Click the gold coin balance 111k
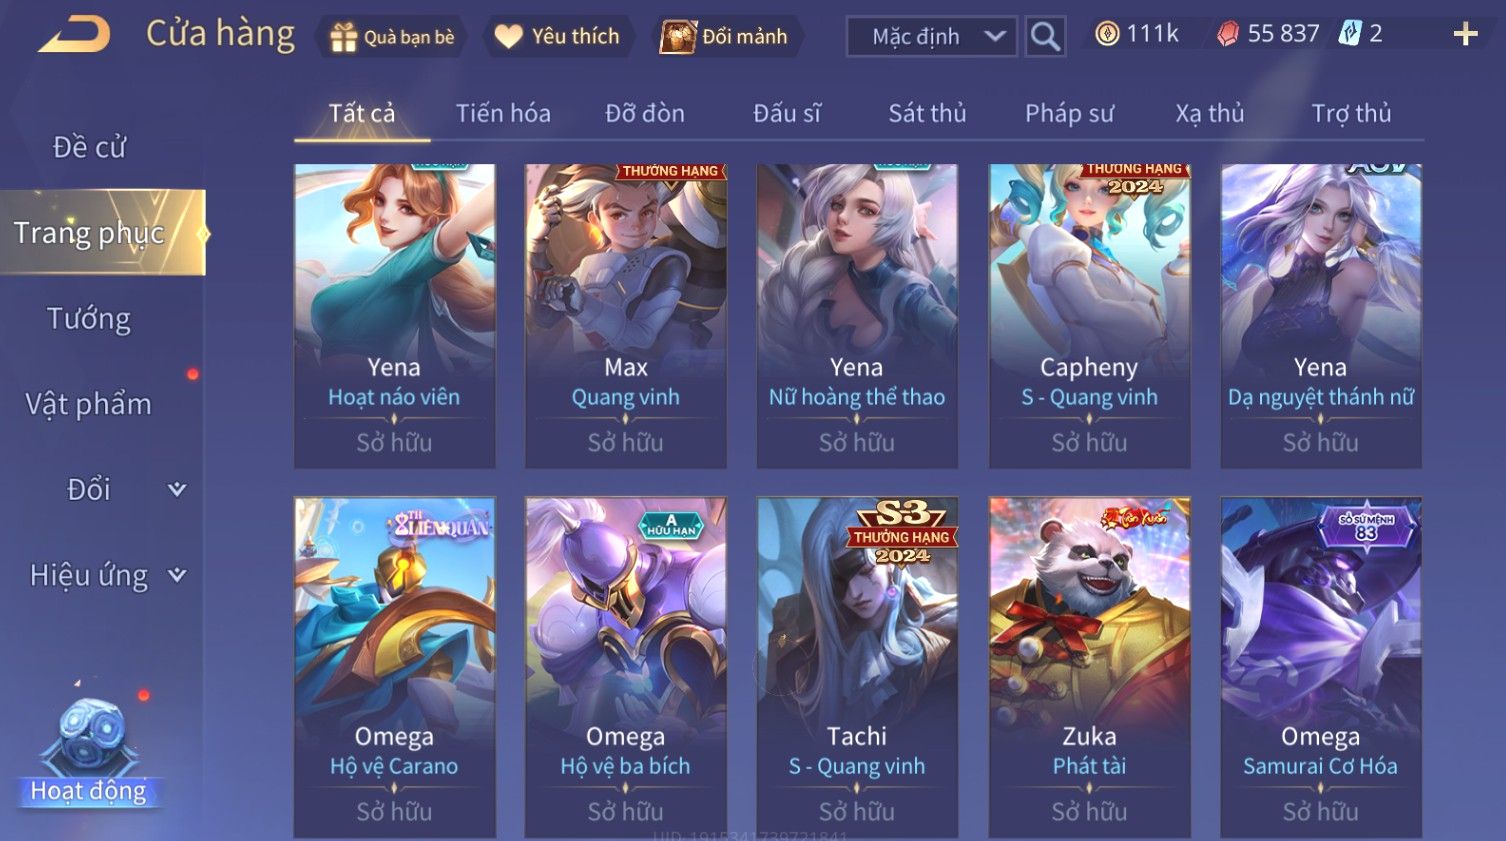The height and width of the screenshot is (841, 1506). click(1137, 34)
